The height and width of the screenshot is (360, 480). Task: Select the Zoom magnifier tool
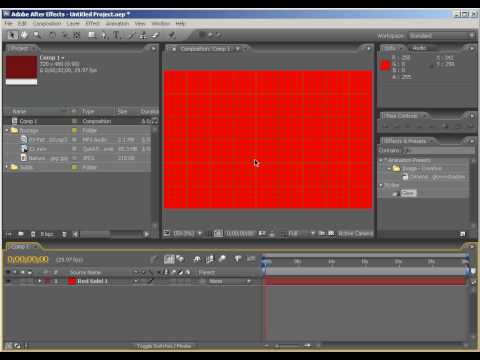point(37,35)
